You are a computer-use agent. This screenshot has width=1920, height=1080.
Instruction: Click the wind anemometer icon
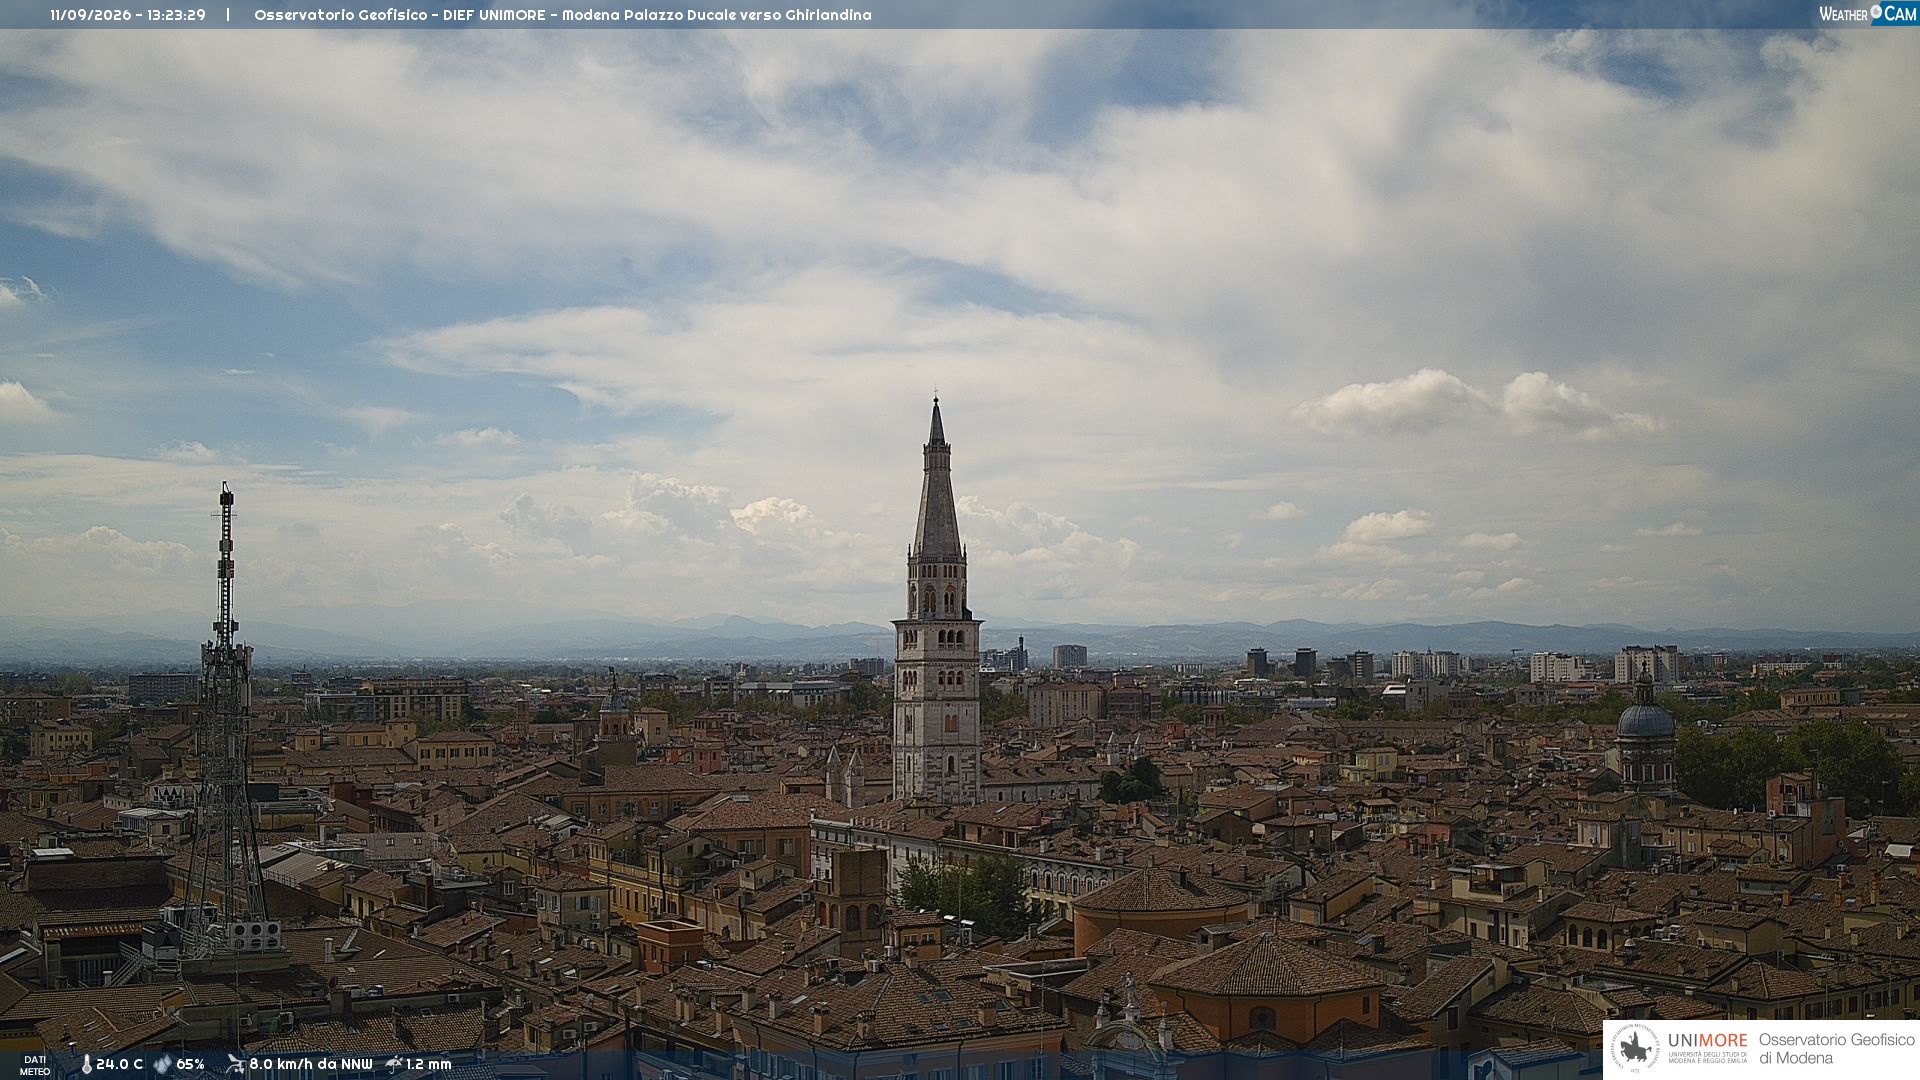(x=235, y=1064)
